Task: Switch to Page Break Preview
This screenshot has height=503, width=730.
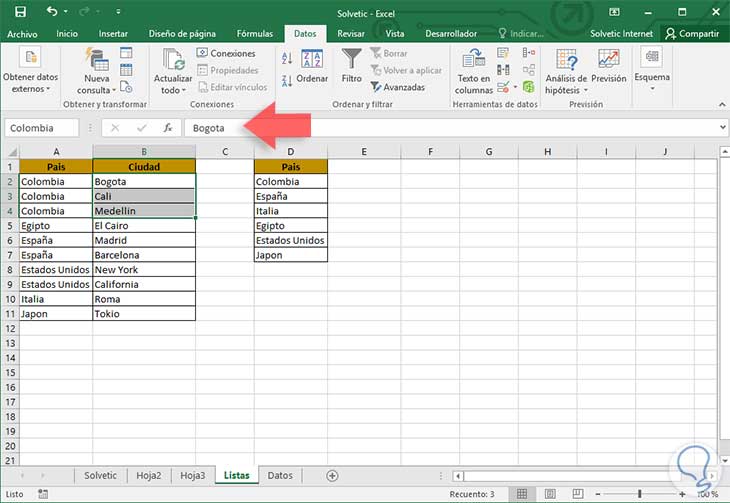Action: coord(578,494)
